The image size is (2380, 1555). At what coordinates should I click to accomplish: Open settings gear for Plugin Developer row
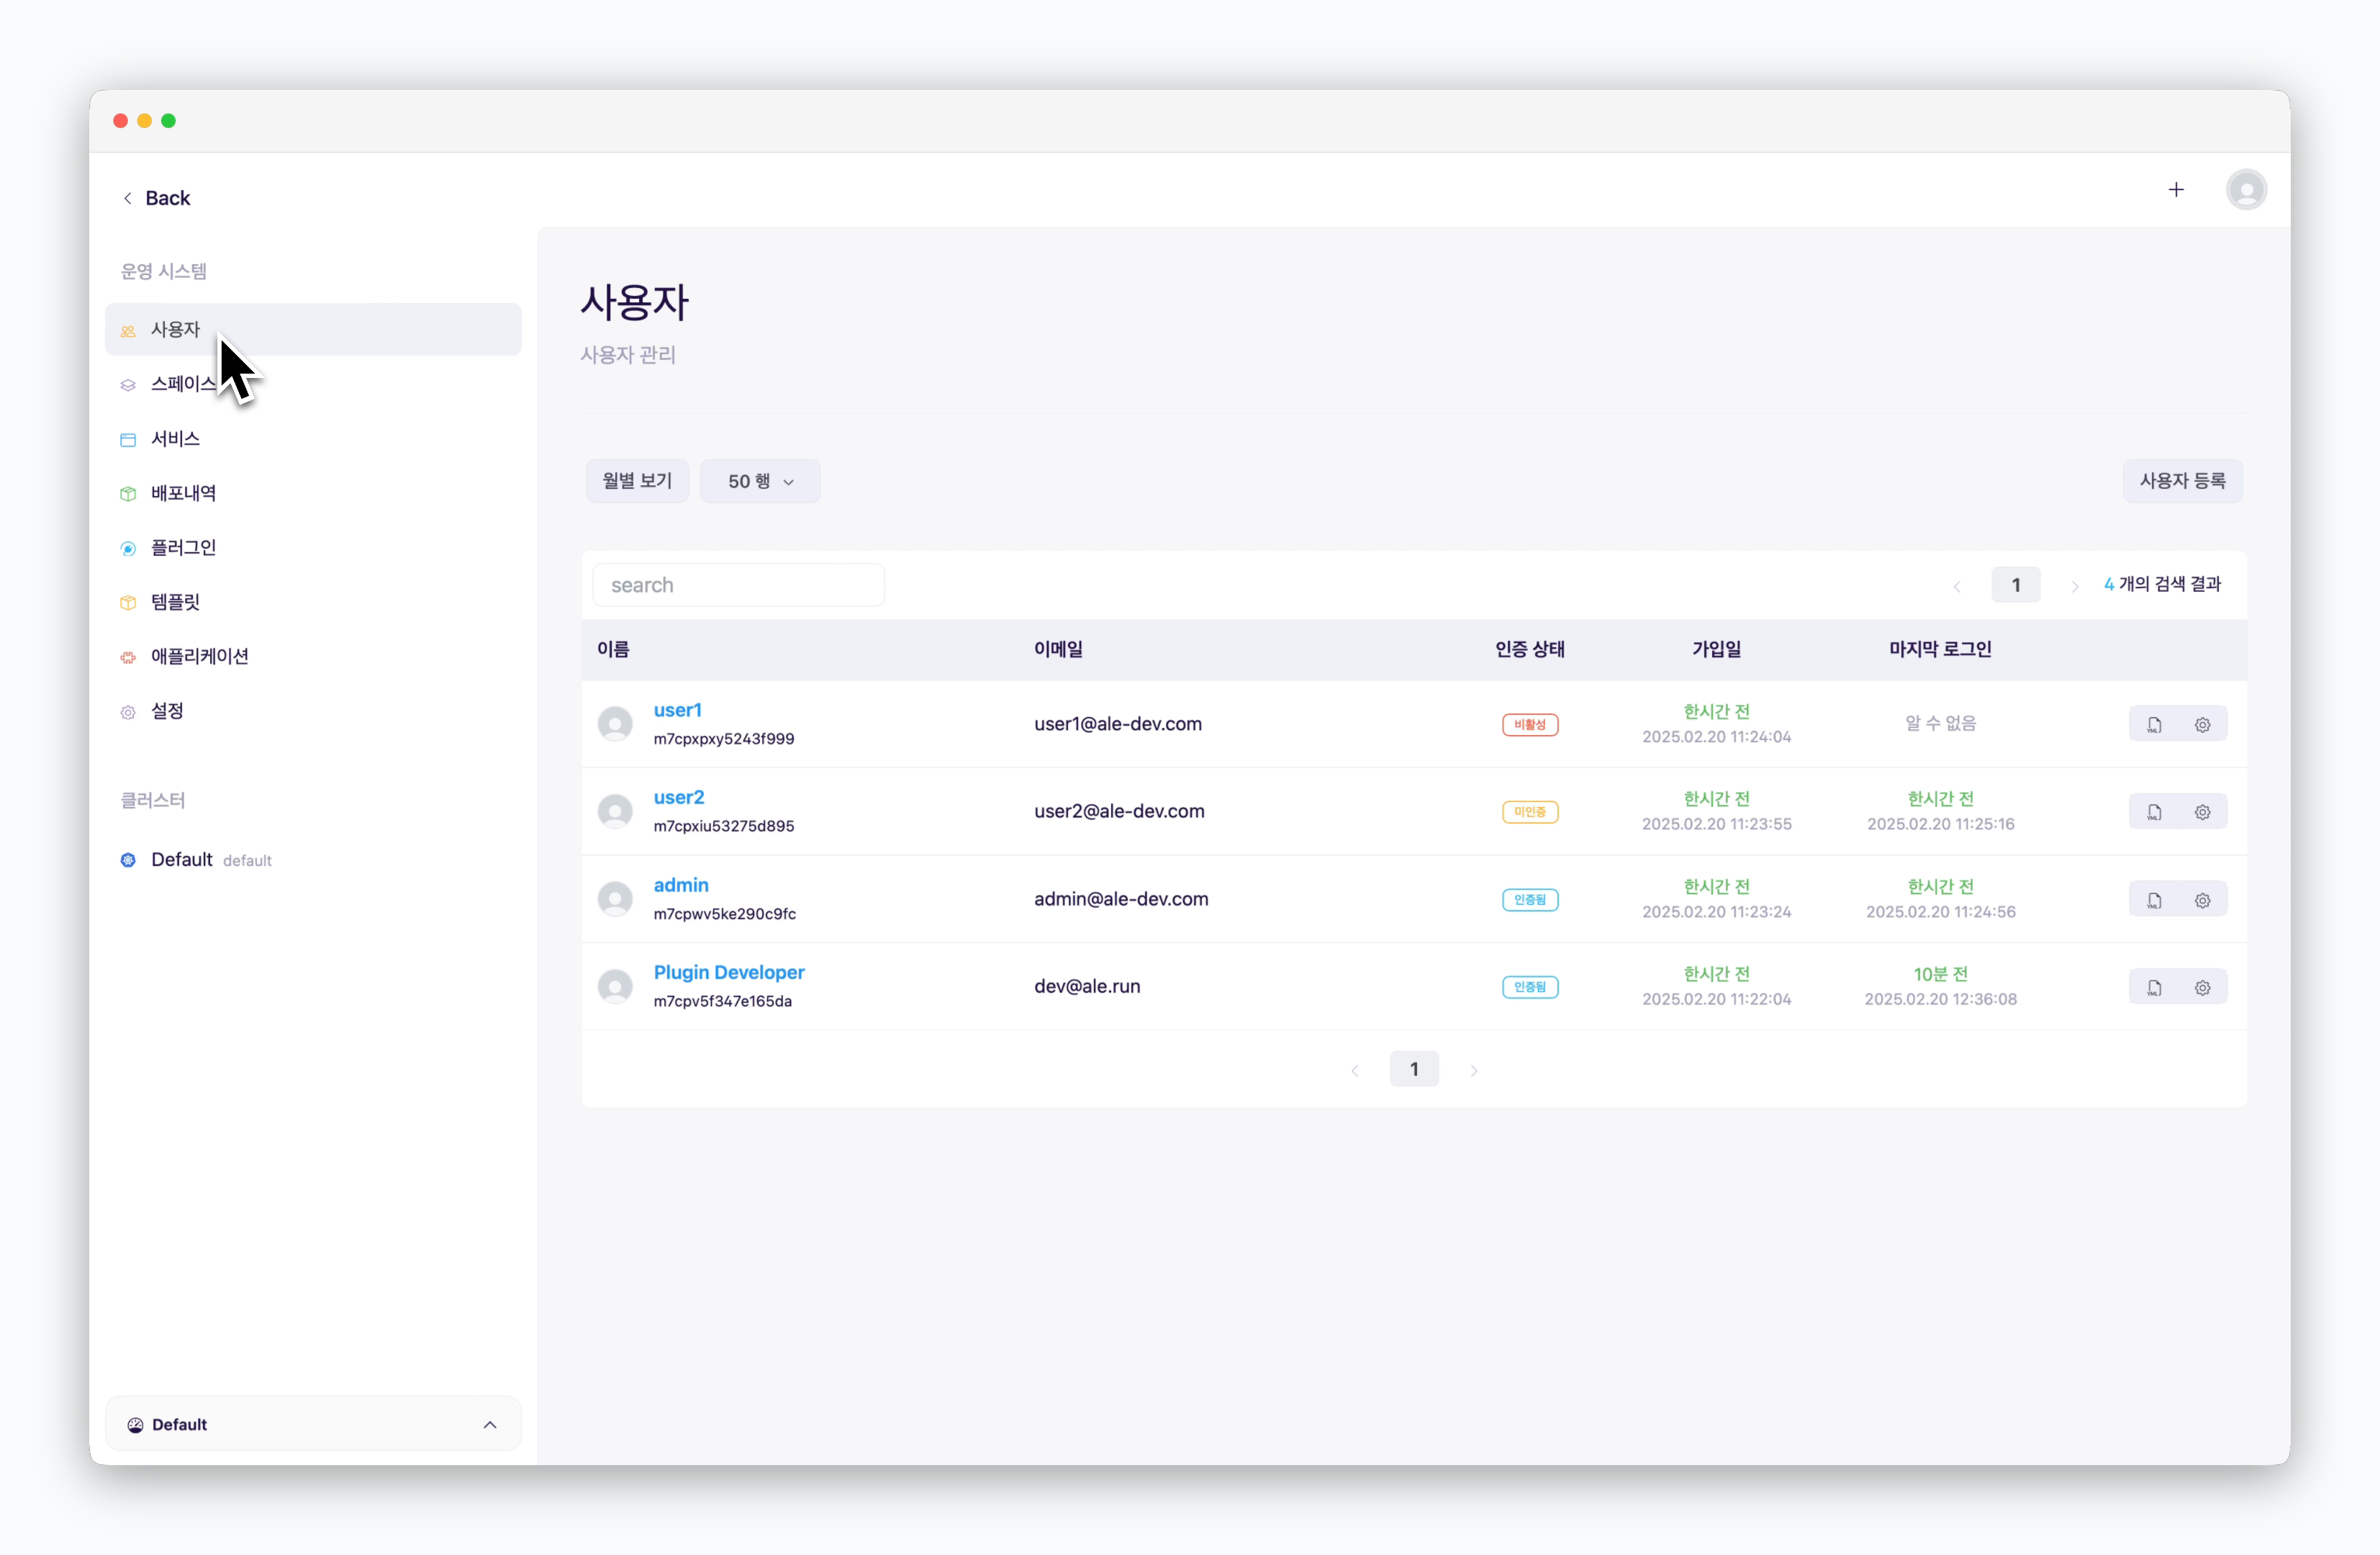(2202, 987)
